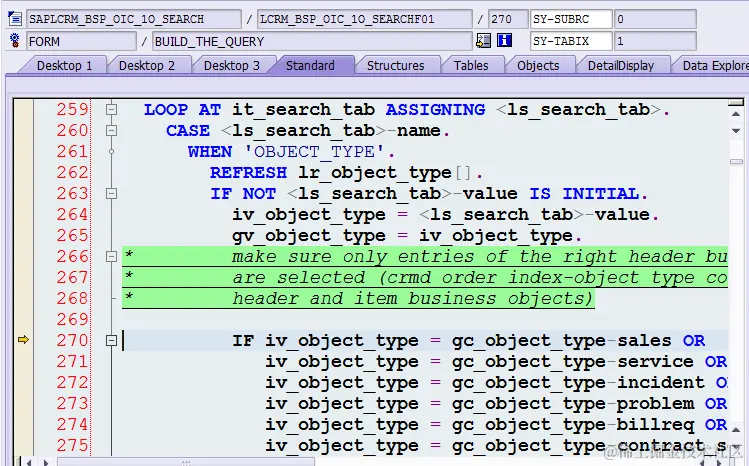
Task: Click lr_object_type on the REFRESH line
Action: tap(375, 172)
